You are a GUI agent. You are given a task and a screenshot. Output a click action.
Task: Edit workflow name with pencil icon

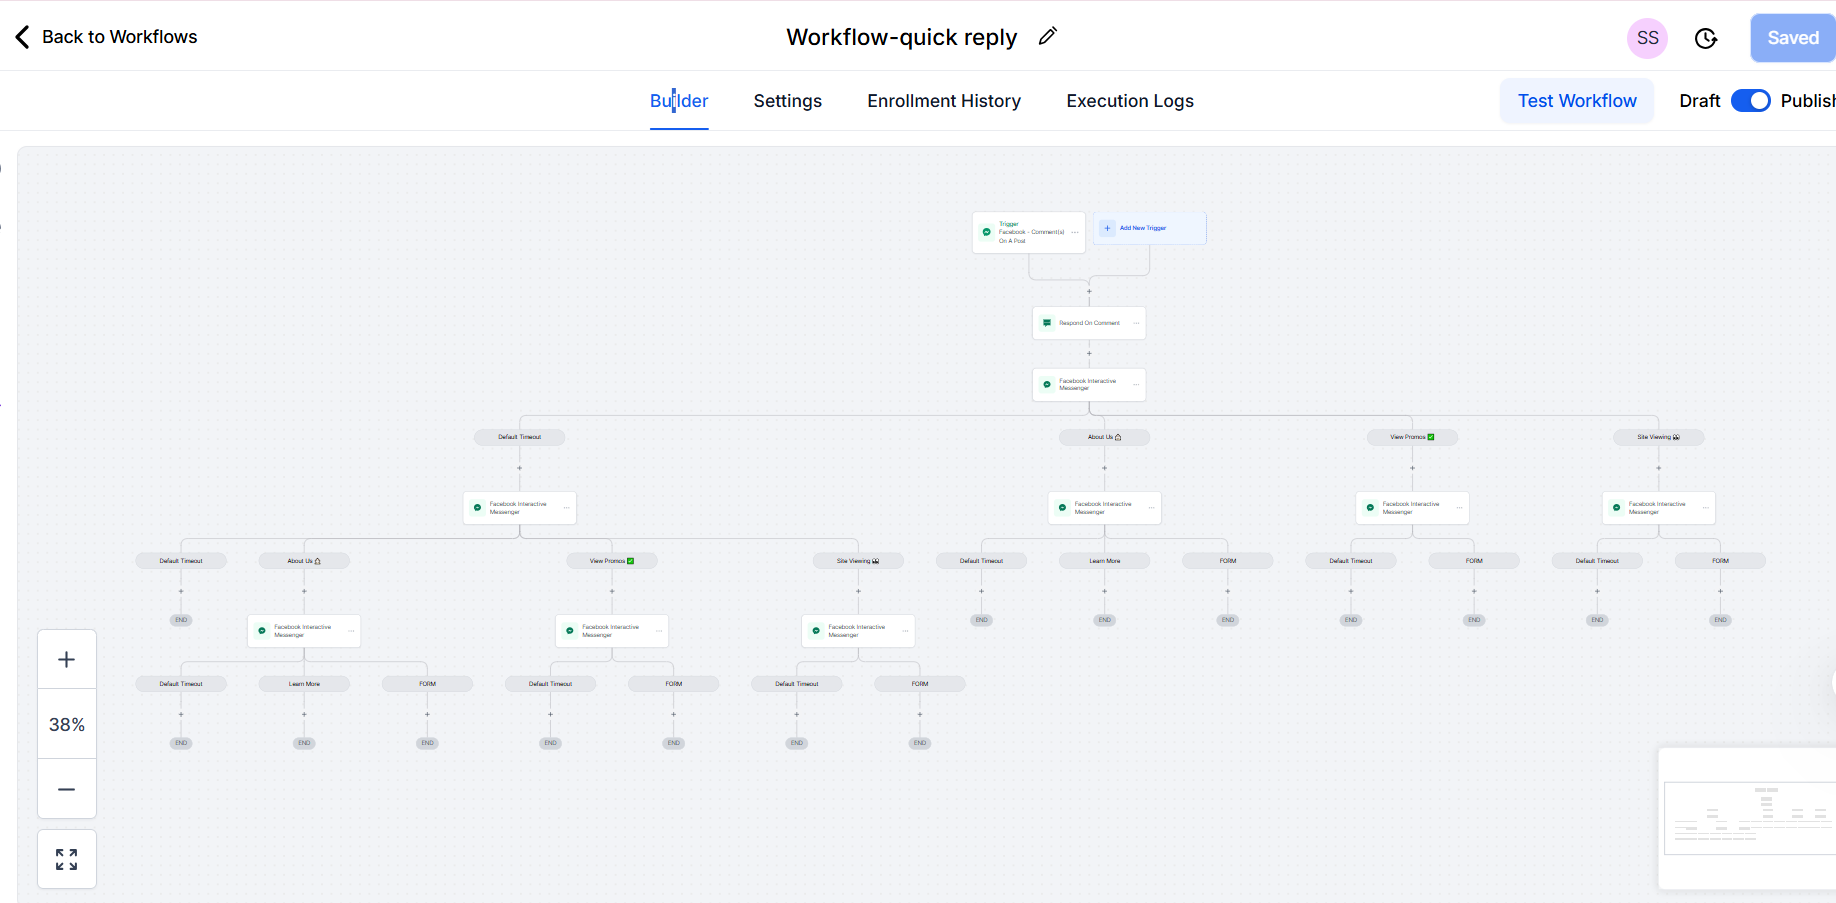click(x=1047, y=36)
